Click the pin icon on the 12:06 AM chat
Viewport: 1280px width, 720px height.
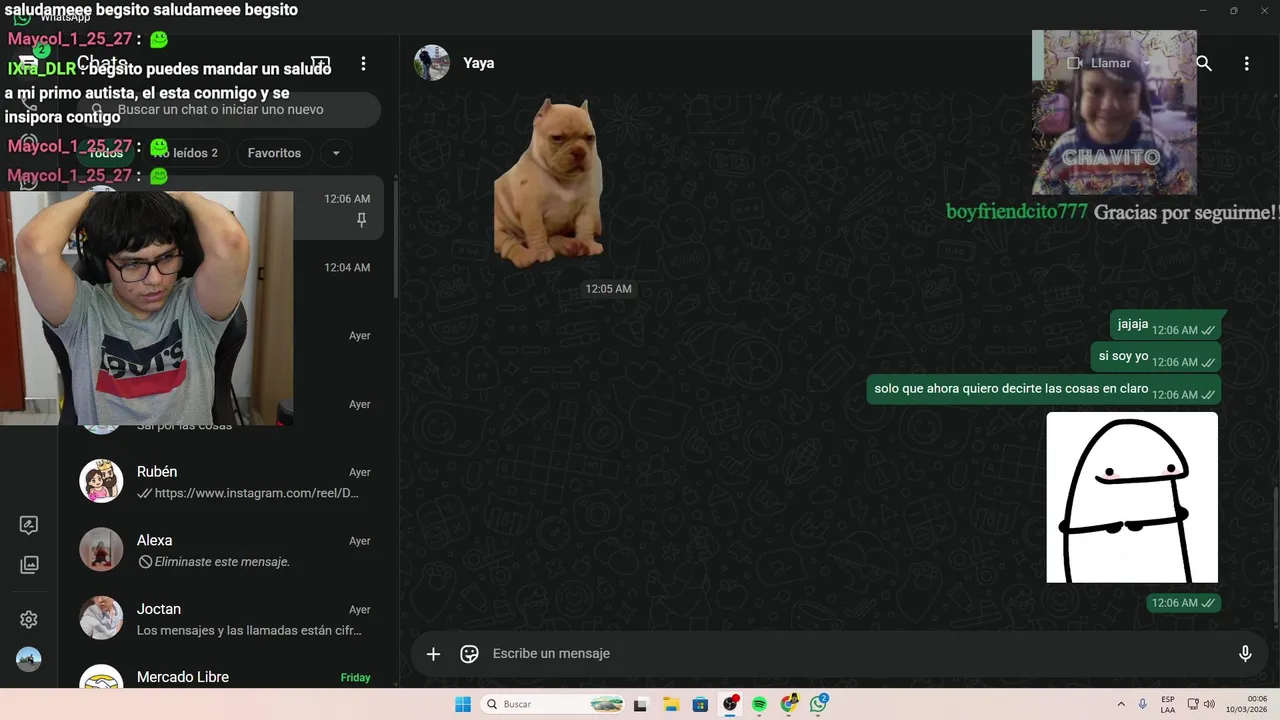pyautogui.click(x=362, y=220)
